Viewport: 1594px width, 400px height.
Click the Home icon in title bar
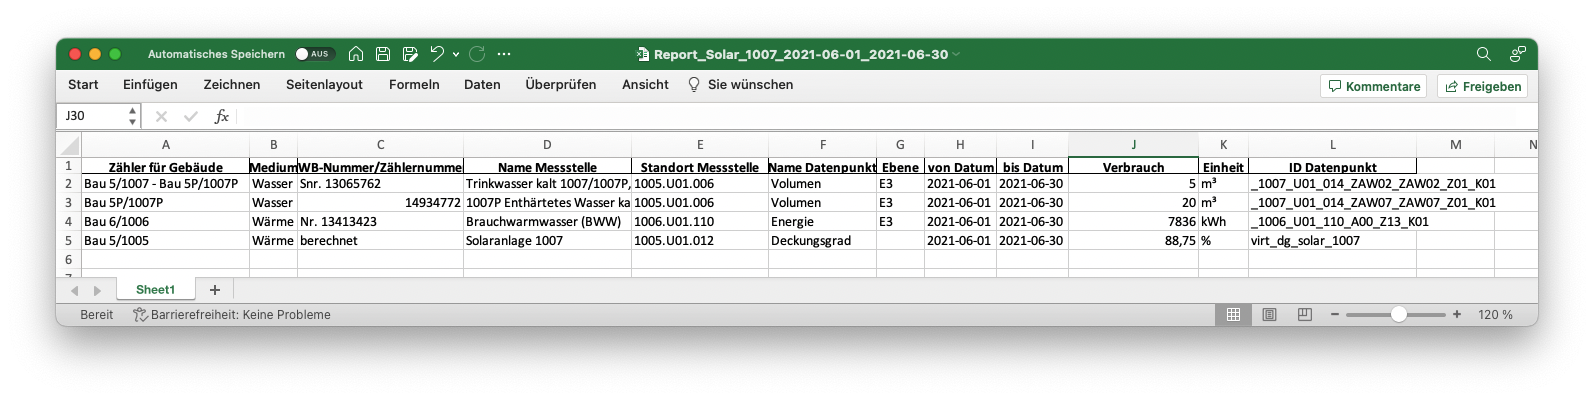pos(356,54)
